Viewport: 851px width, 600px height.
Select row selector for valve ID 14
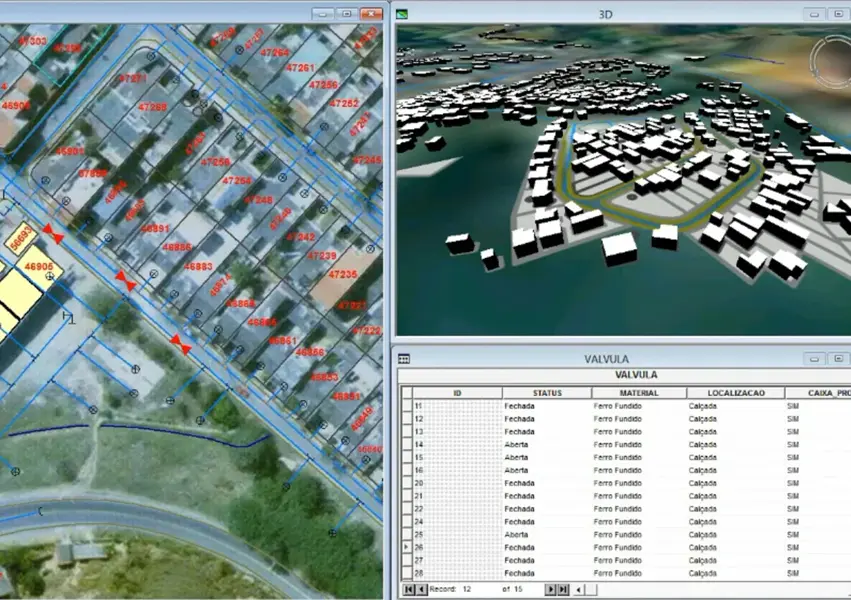coord(407,444)
